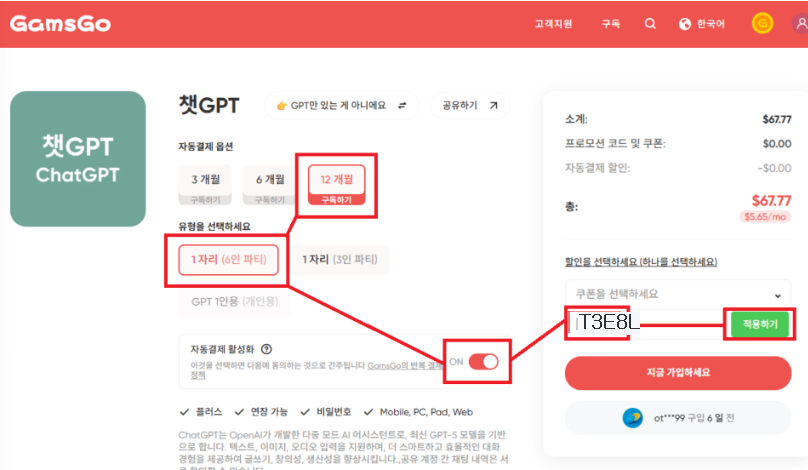Screen dimensions: 808x470
Task: Click 할인을 선택하세요 link text
Action: (641, 262)
